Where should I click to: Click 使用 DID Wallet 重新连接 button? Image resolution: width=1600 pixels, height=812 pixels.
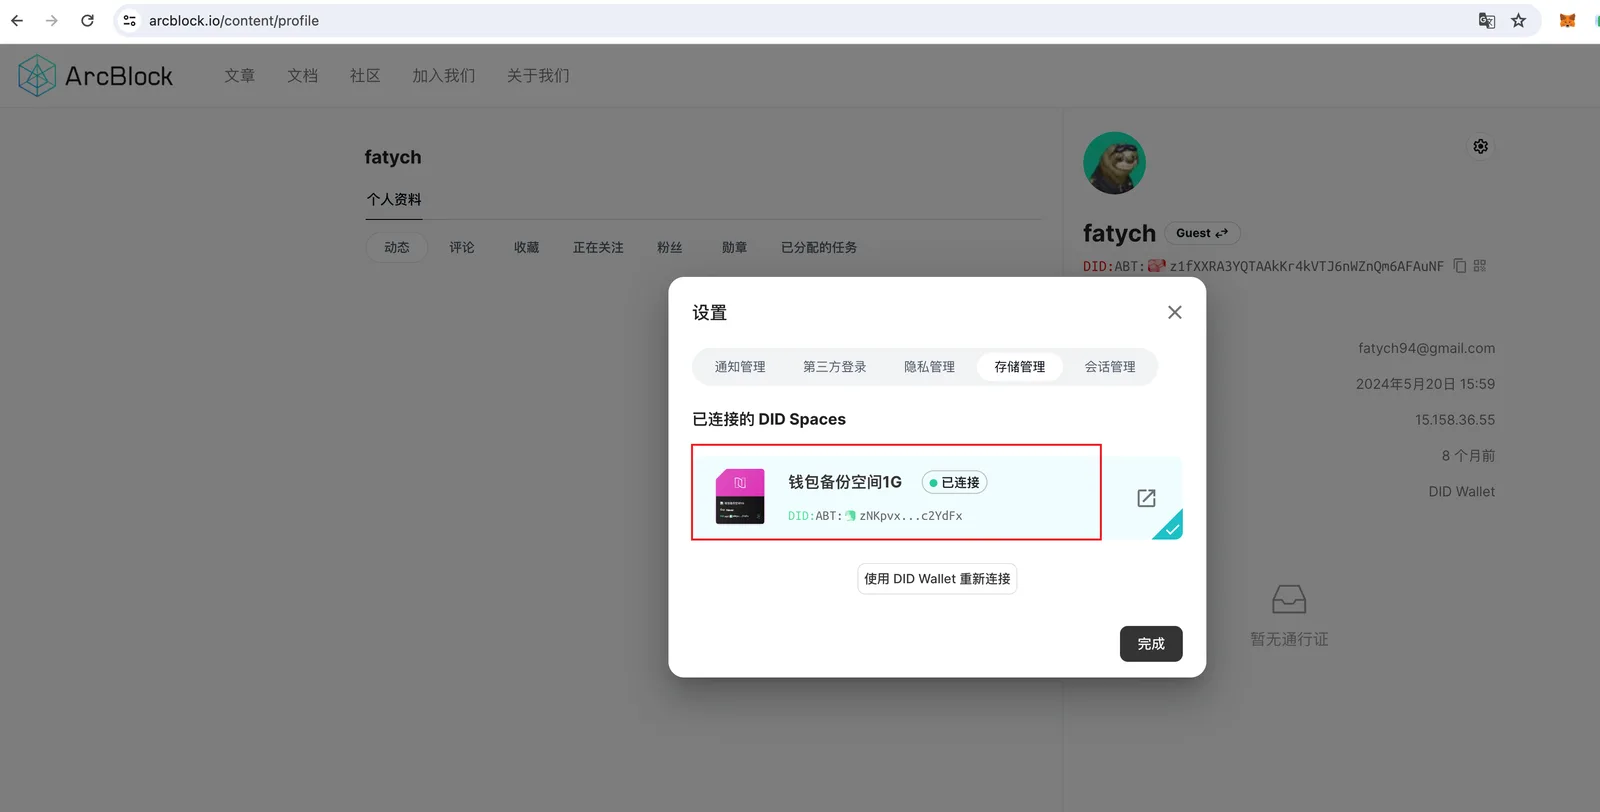point(937,579)
